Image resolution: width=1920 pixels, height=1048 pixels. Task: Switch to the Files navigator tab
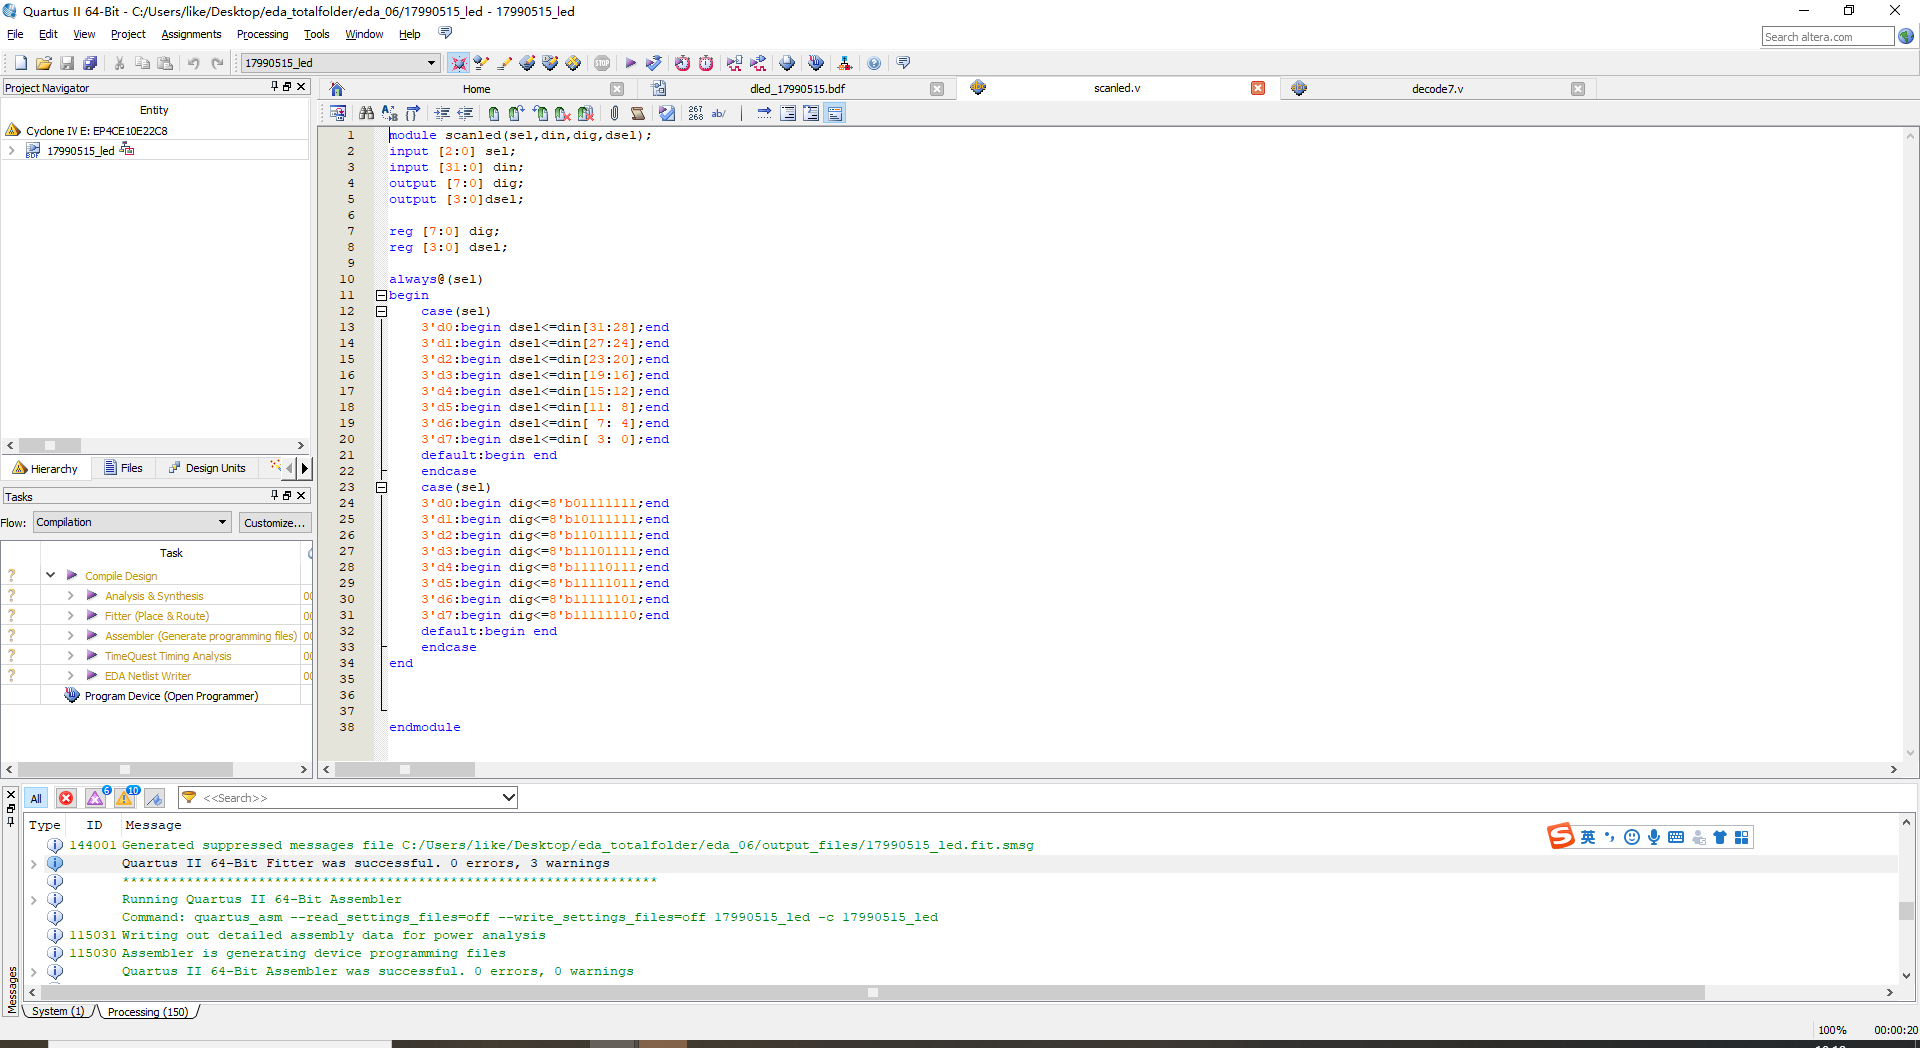coord(124,468)
